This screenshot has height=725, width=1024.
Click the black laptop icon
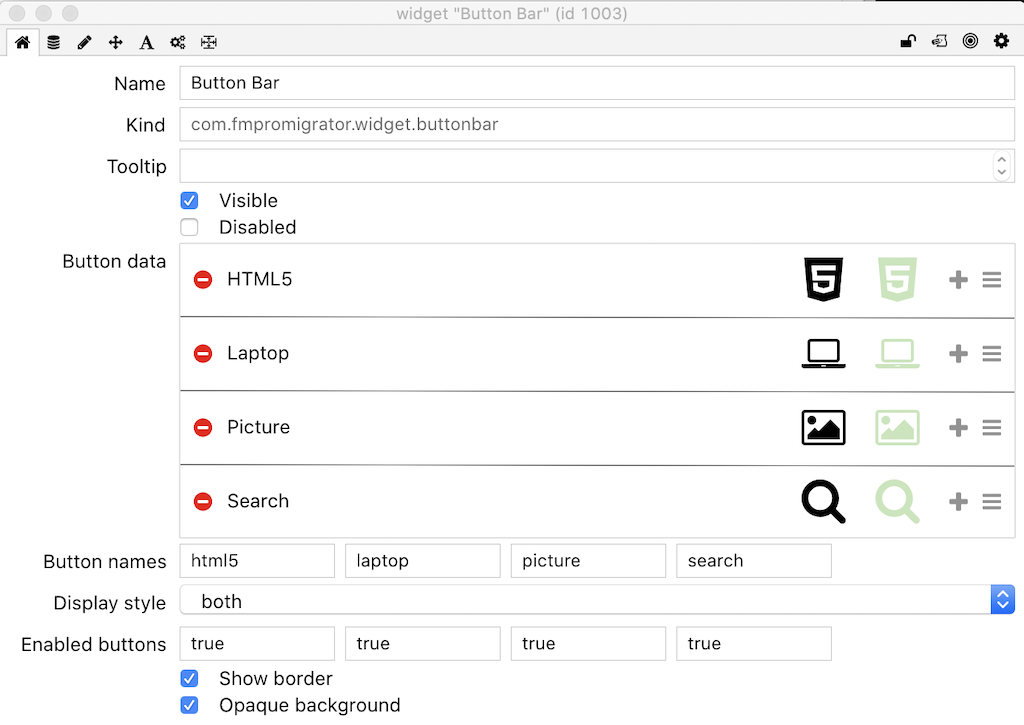[823, 353]
